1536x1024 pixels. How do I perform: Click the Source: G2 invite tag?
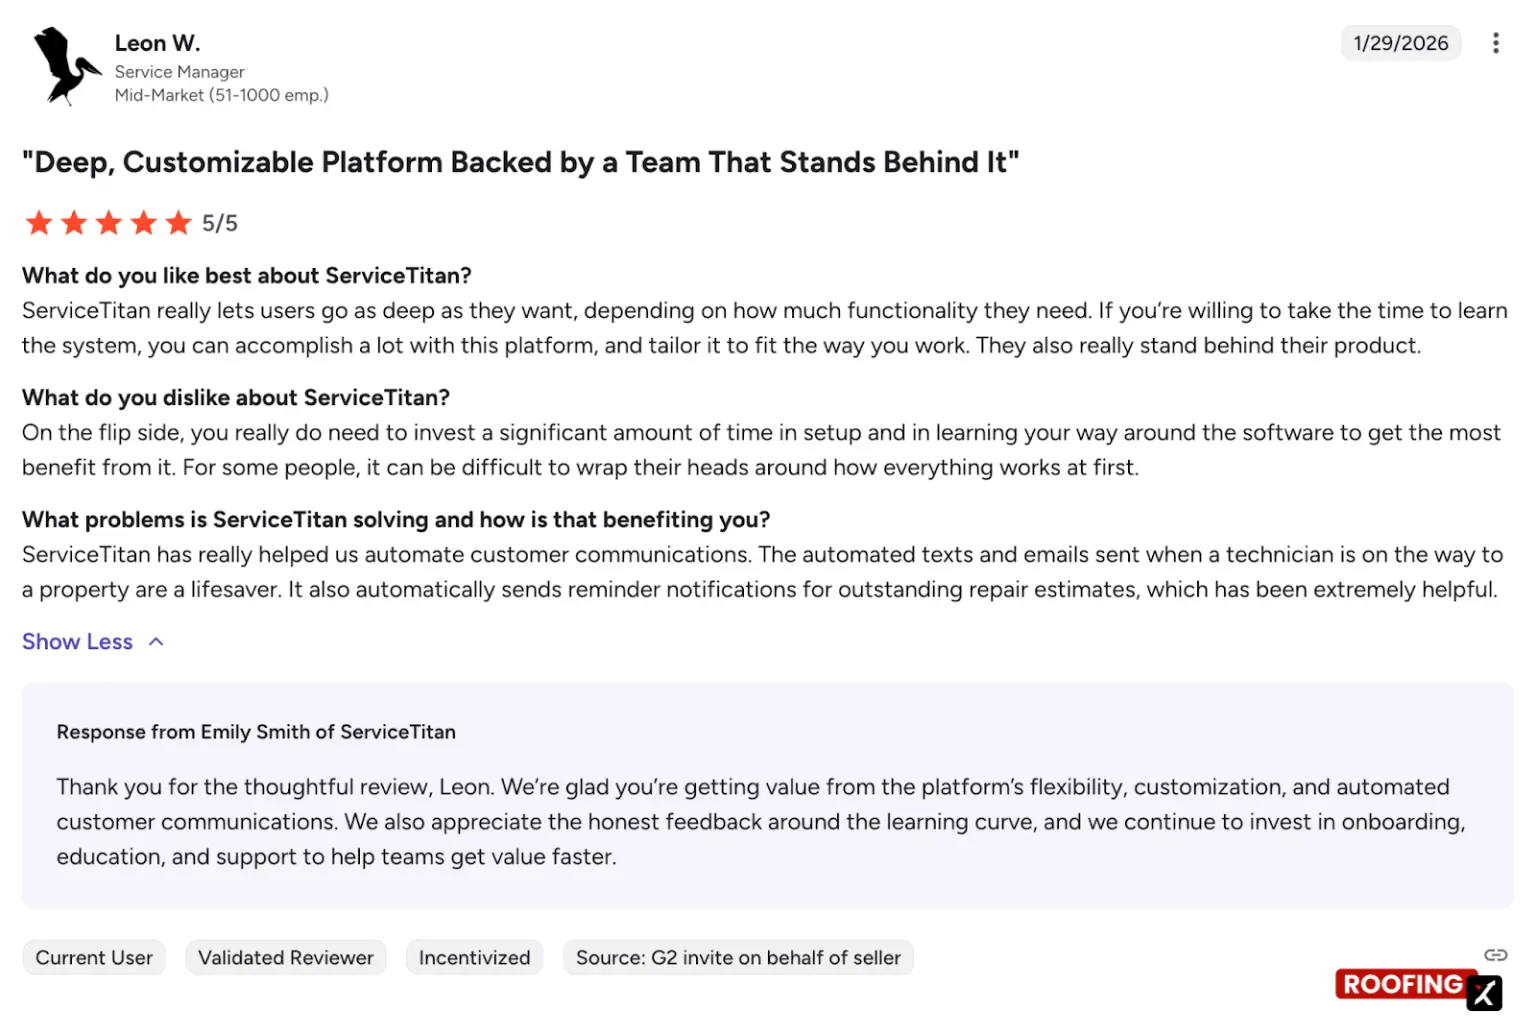[x=738, y=957]
